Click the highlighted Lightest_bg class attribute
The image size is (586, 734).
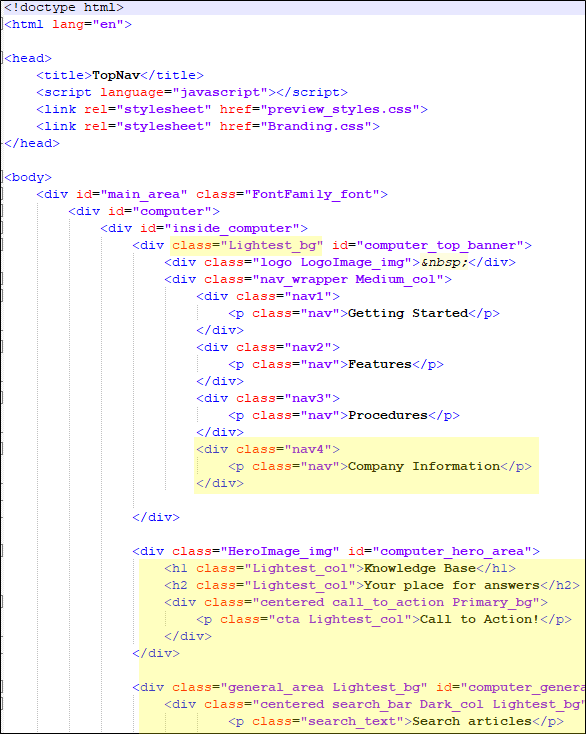pyautogui.click(x=247, y=245)
